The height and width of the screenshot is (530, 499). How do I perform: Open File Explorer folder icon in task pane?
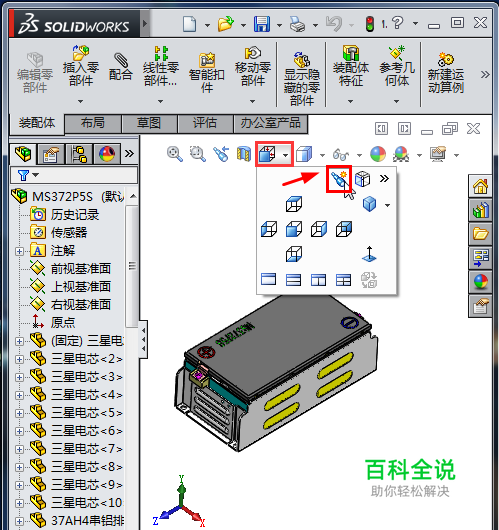pyautogui.click(x=480, y=234)
